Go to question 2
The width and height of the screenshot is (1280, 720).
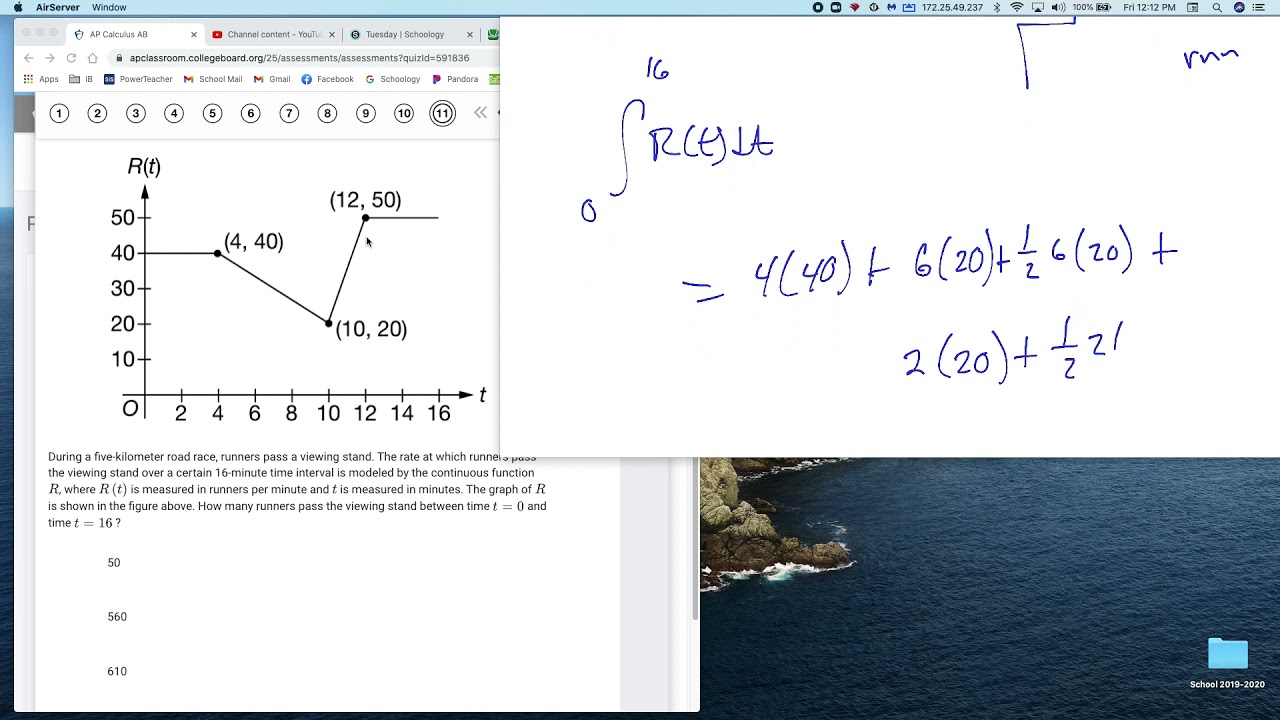coord(97,113)
